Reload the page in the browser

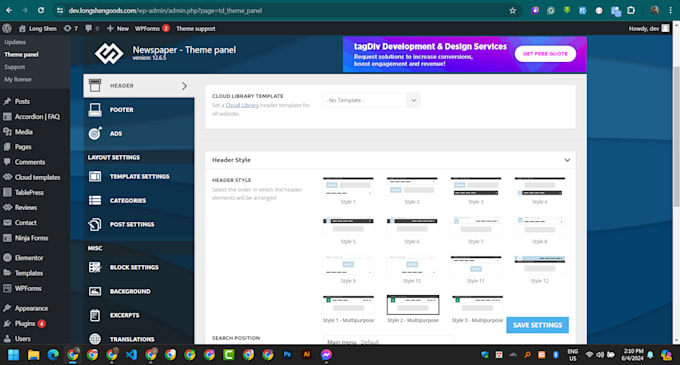40,10
